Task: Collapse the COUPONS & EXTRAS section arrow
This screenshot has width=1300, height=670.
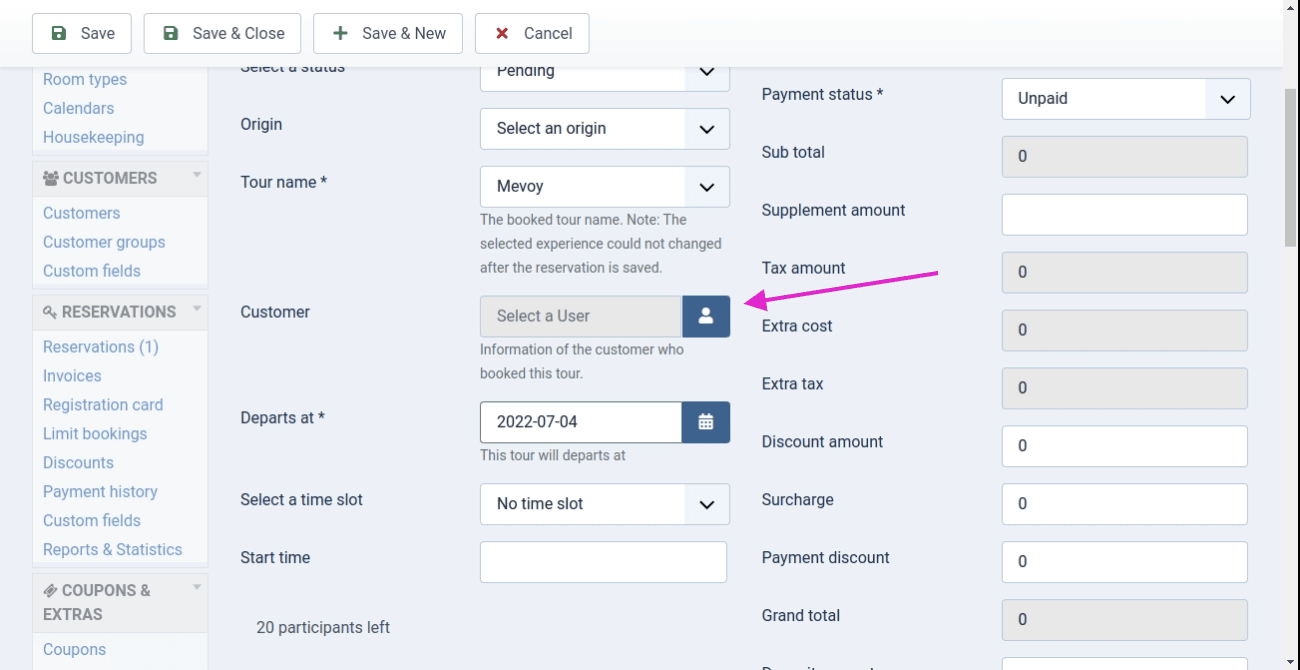Action: pos(197,588)
